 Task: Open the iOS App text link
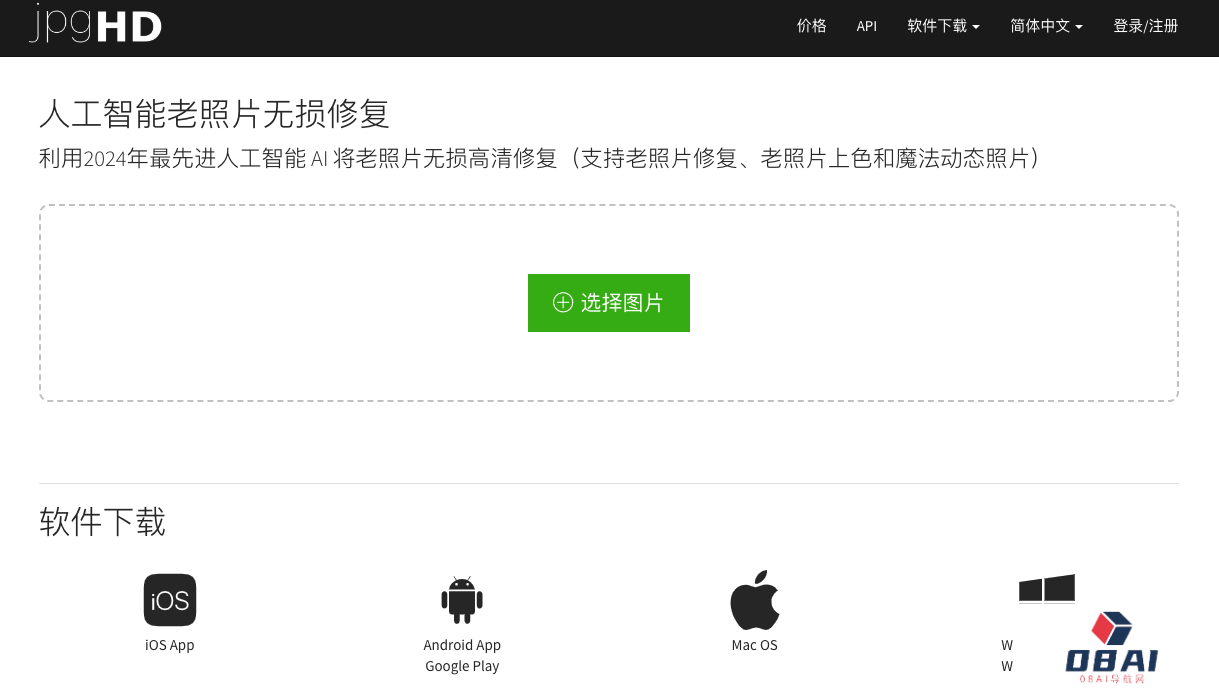pos(170,645)
